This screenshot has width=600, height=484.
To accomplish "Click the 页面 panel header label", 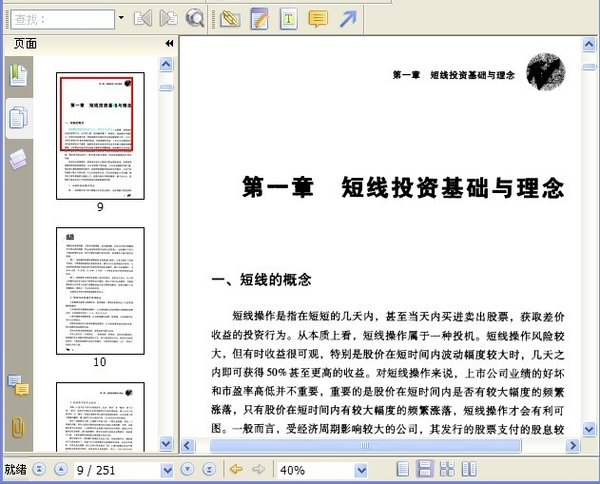I will (x=25, y=43).
